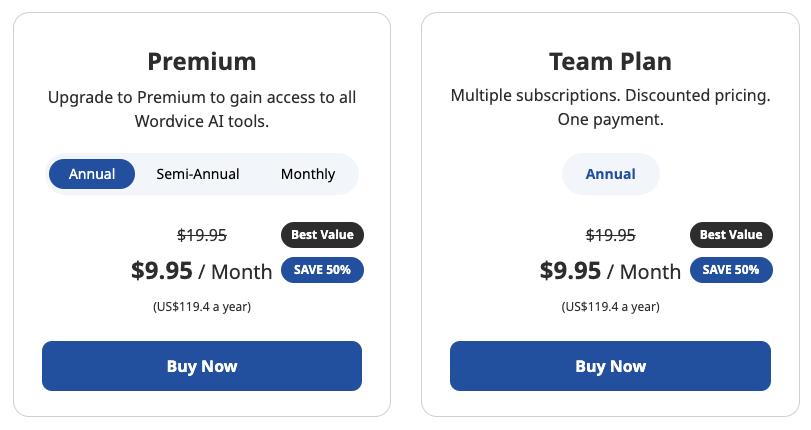This screenshot has height=430, width=811.
Task: Click the US$119.4 a year note under Premium
Action: [x=202, y=306]
